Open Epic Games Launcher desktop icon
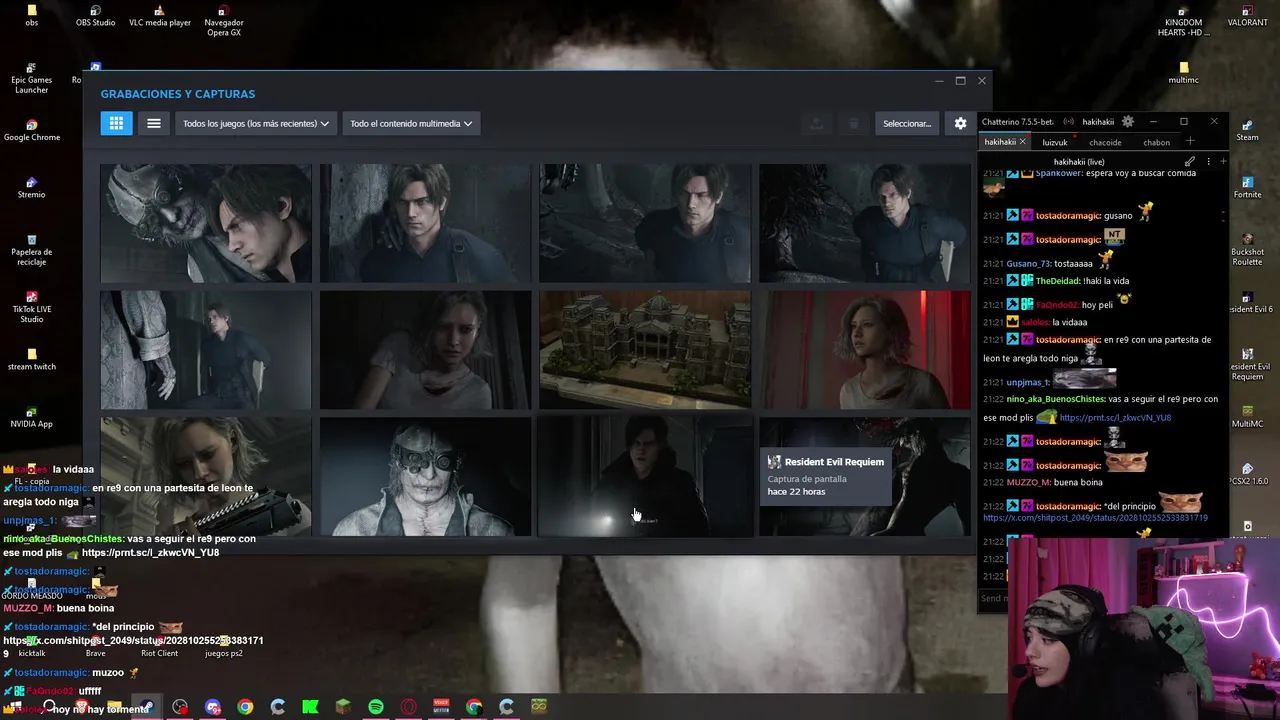The image size is (1280, 720). pyautogui.click(x=32, y=78)
